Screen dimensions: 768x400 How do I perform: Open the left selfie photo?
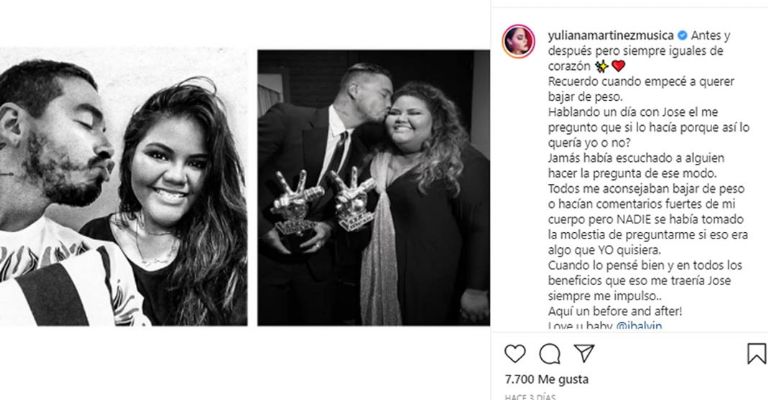pyautogui.click(x=123, y=187)
